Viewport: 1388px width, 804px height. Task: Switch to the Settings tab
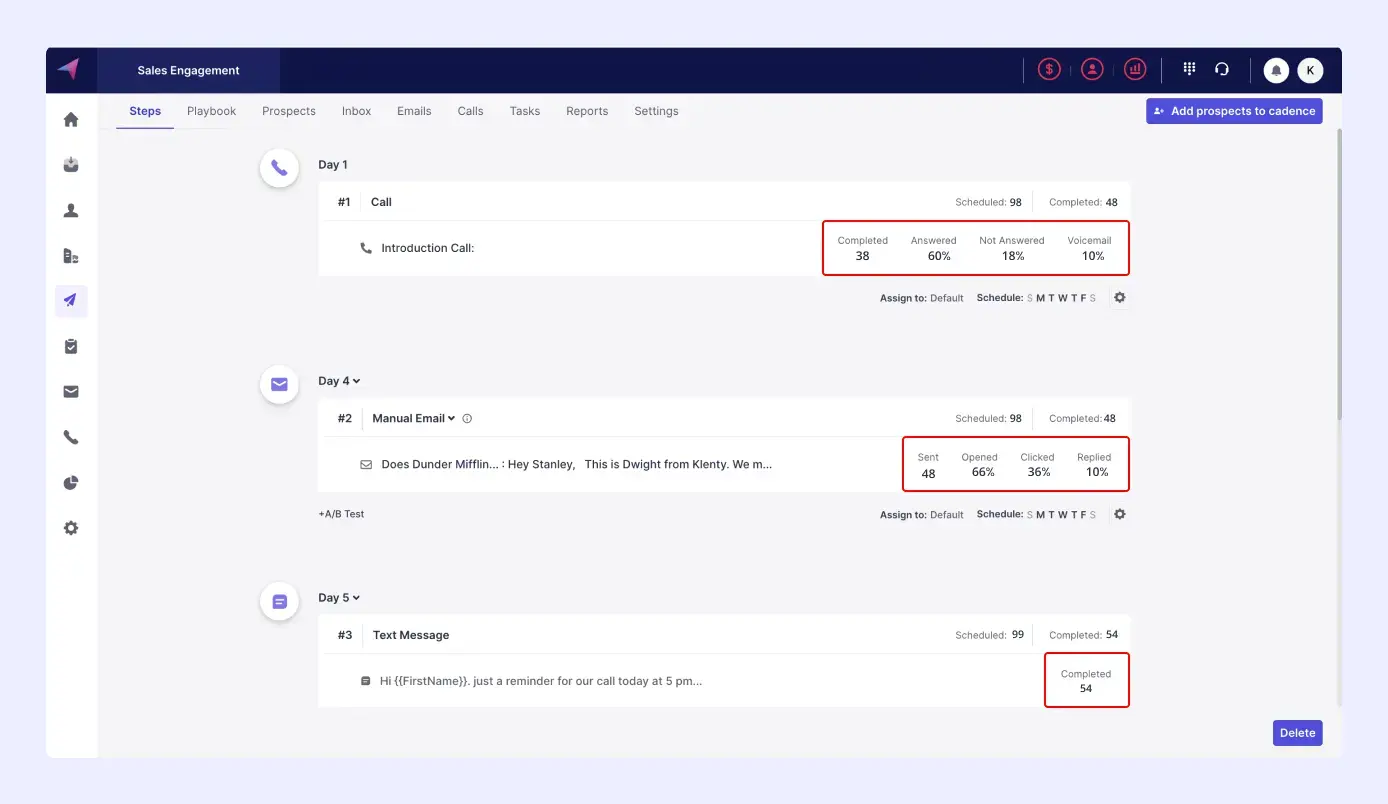tap(656, 111)
